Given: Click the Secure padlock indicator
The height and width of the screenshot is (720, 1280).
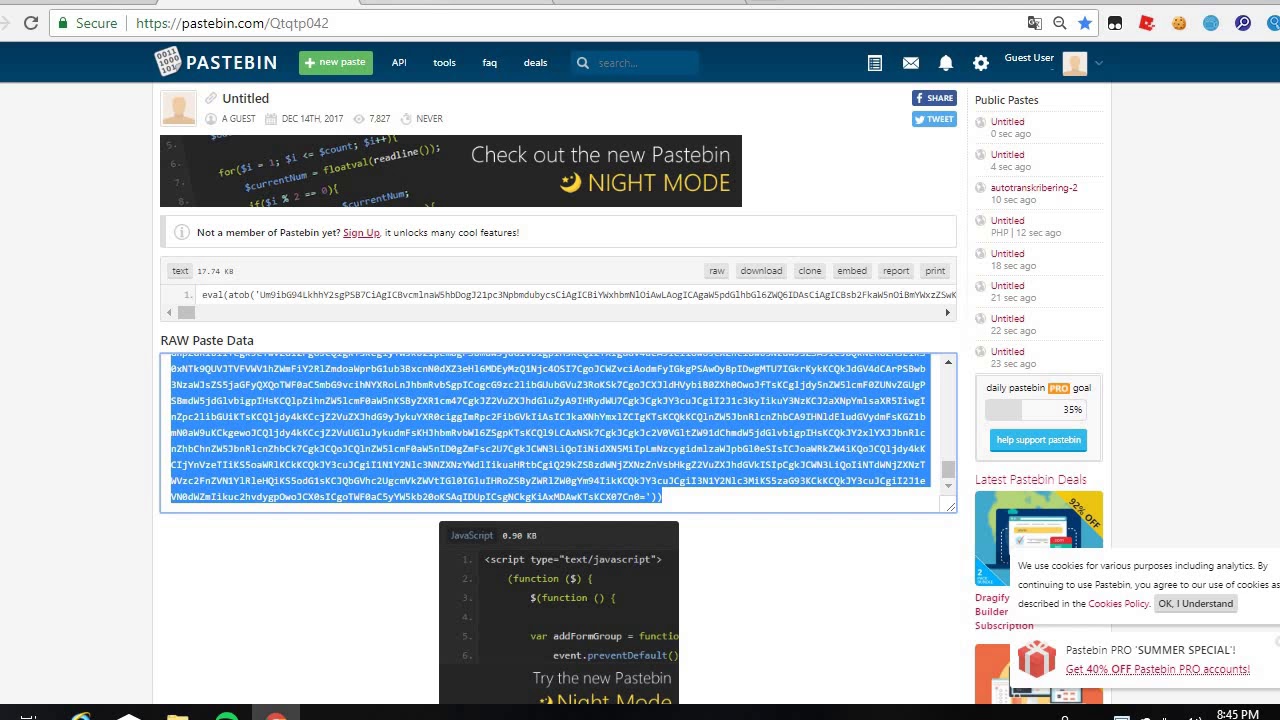Looking at the screenshot, I should (x=88, y=23).
